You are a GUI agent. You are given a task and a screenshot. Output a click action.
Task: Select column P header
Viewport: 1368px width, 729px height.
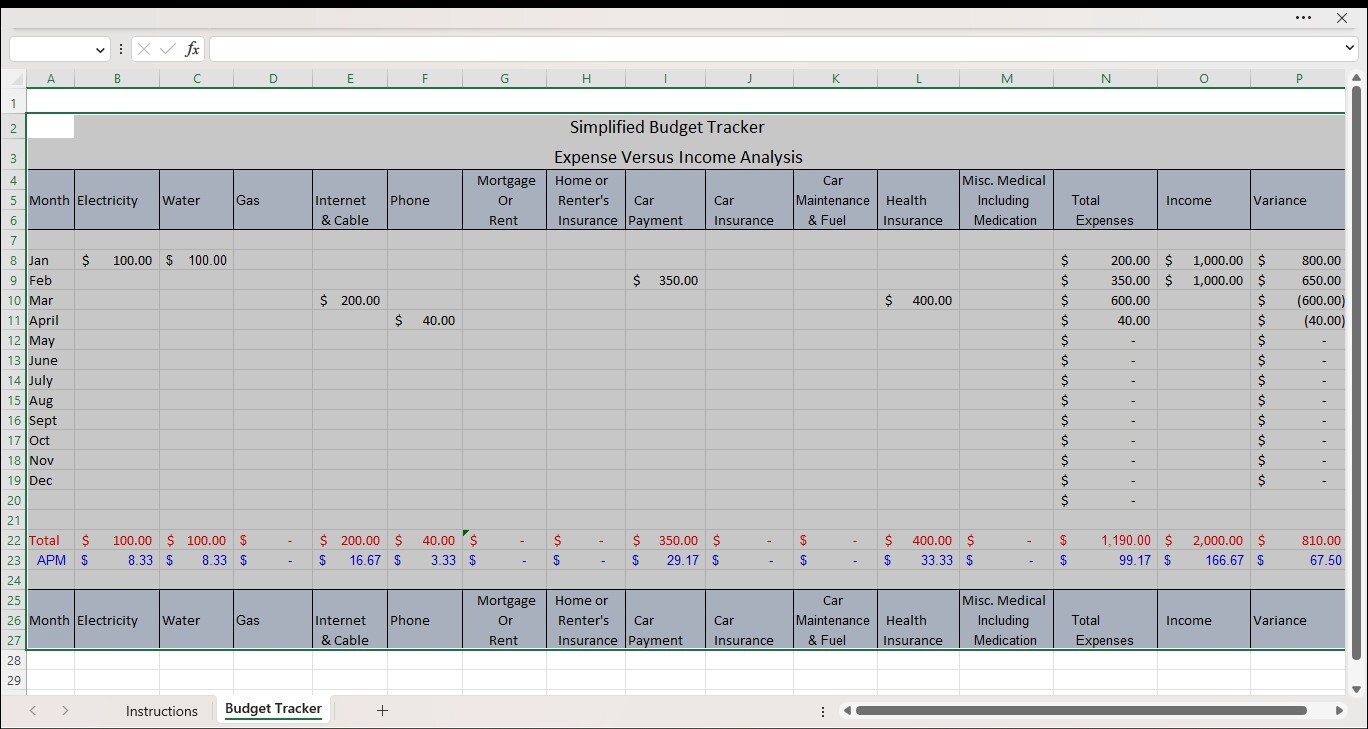[x=1298, y=79]
